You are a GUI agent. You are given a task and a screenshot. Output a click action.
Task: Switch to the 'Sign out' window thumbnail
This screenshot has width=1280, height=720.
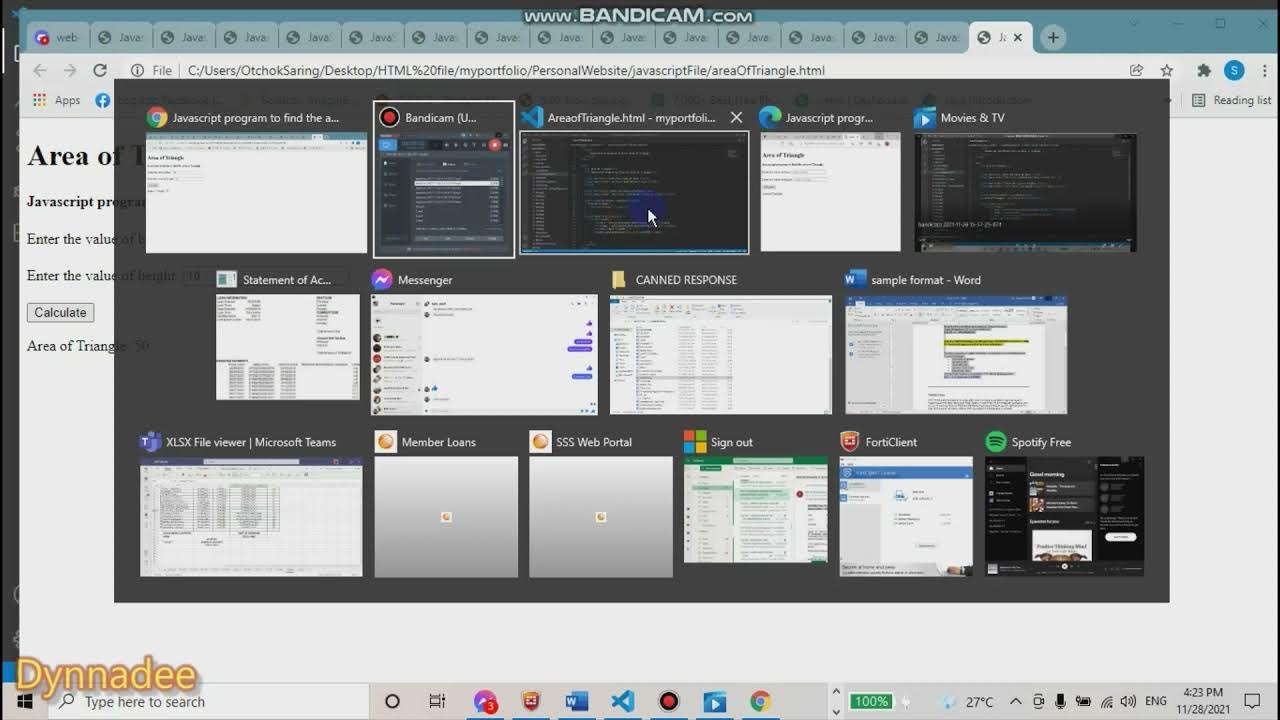pos(755,497)
